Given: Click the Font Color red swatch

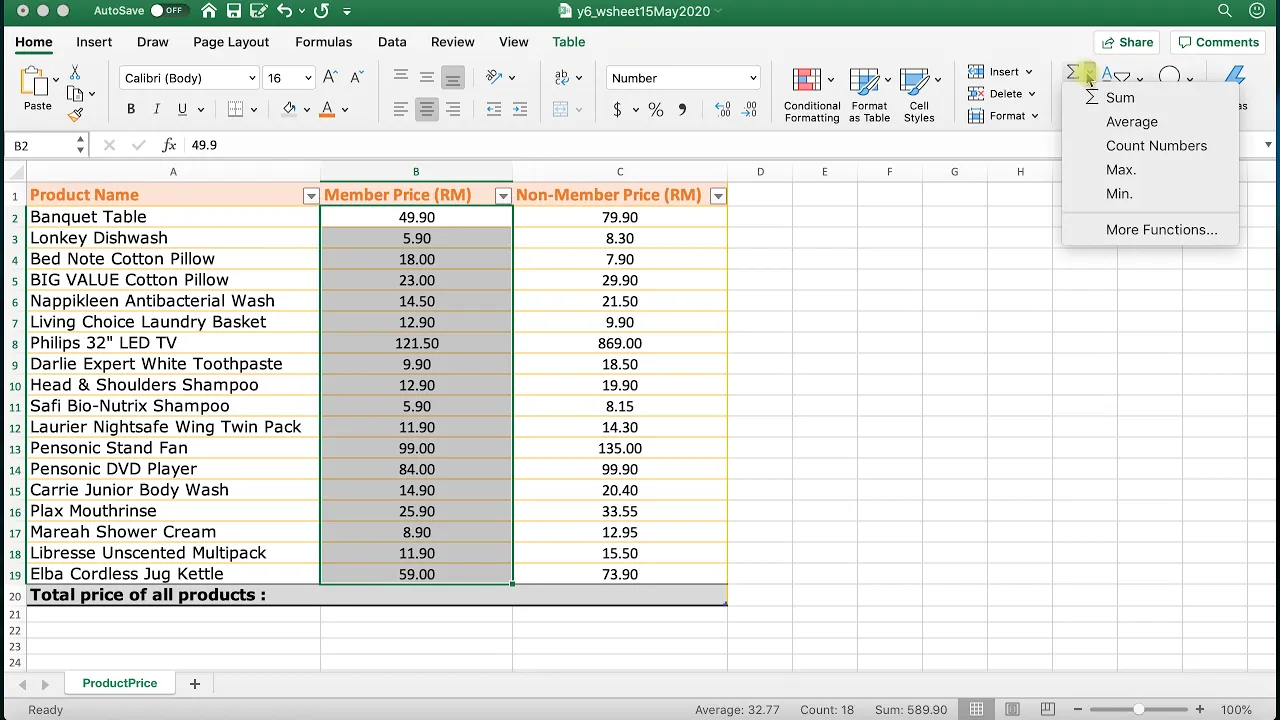Looking at the screenshot, I should click(326, 109).
